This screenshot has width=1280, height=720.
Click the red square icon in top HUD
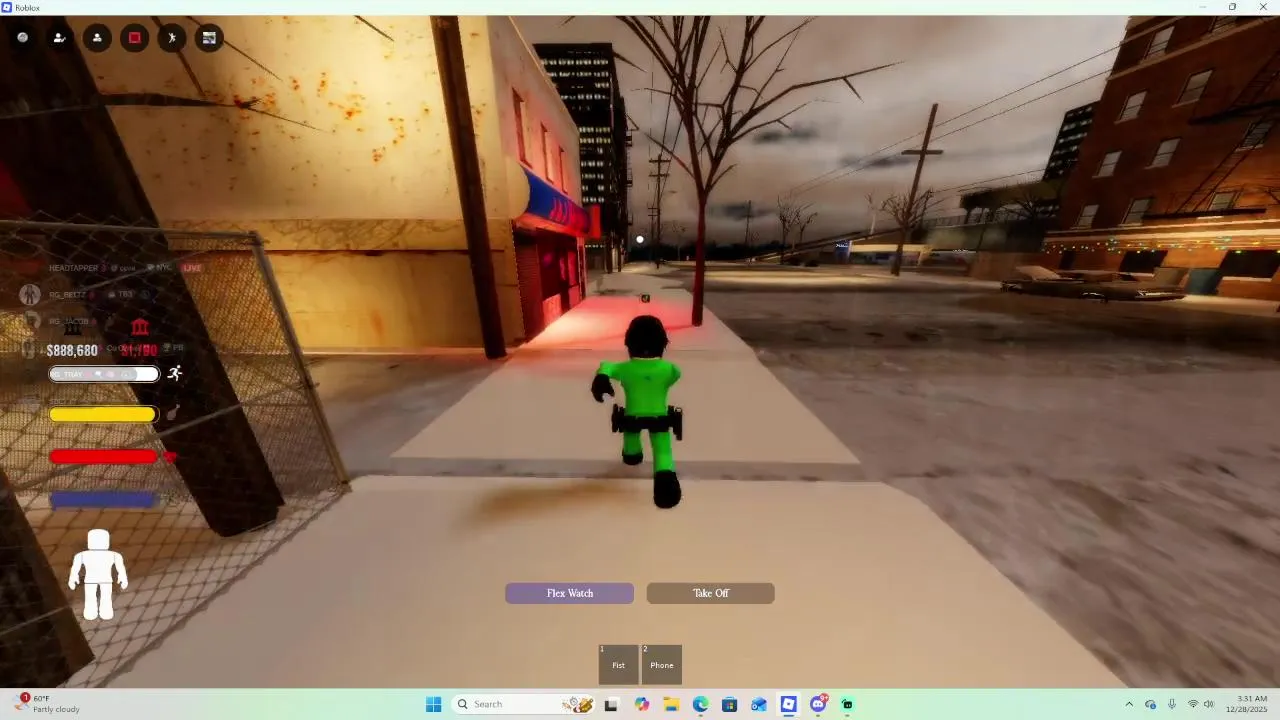pyautogui.click(x=134, y=38)
